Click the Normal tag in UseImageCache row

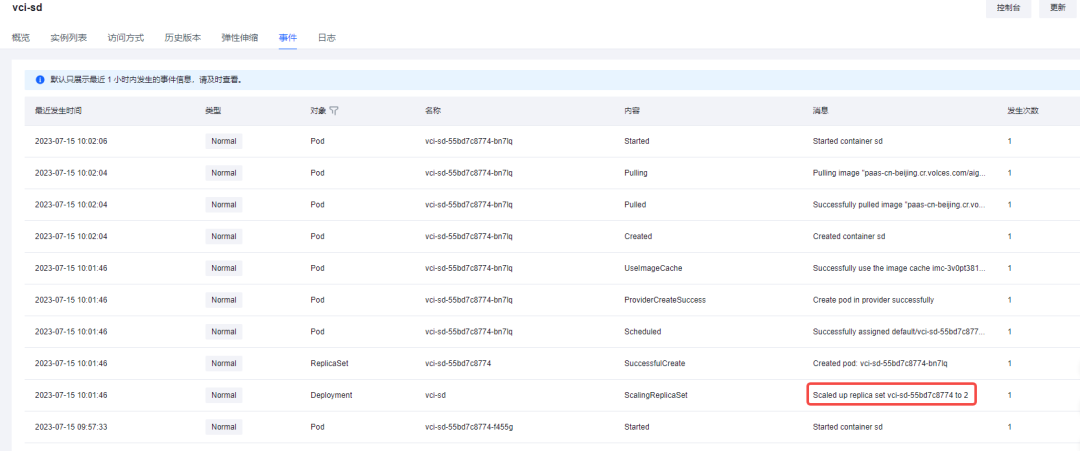(224, 268)
